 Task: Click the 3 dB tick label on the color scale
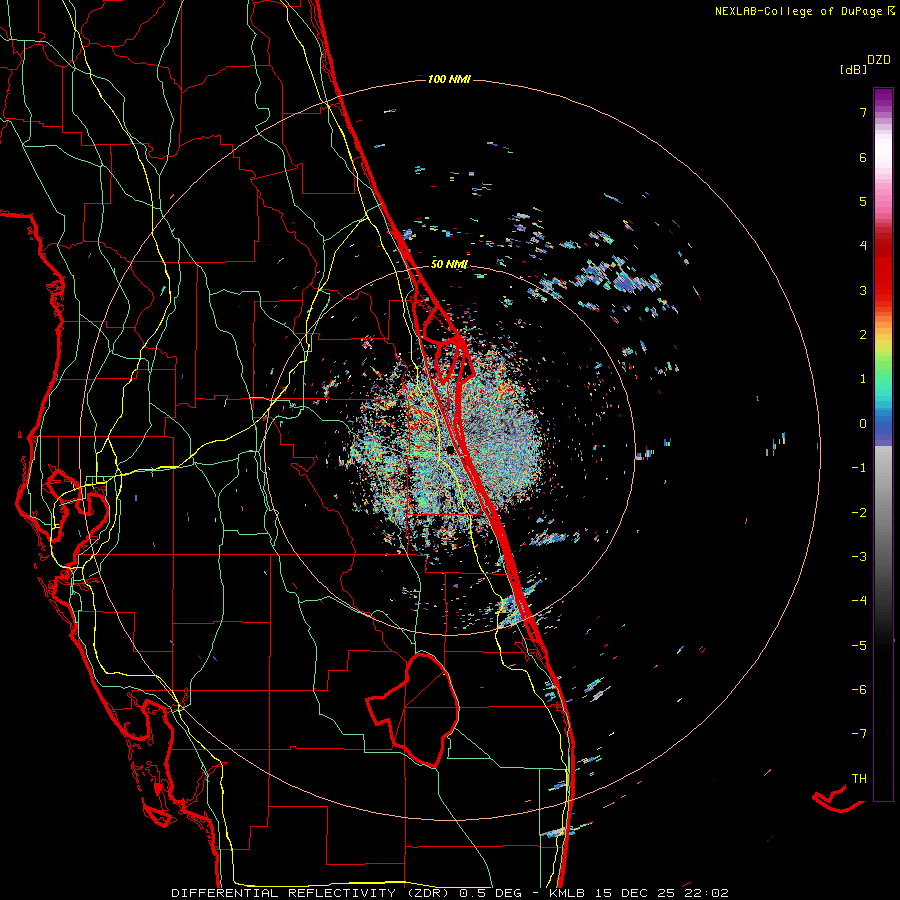[863, 290]
